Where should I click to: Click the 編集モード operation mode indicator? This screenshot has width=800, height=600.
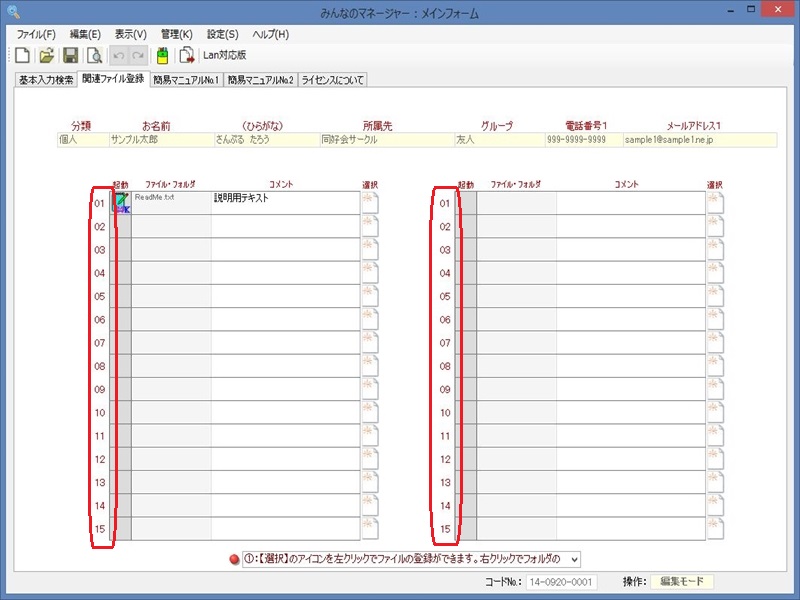point(682,581)
